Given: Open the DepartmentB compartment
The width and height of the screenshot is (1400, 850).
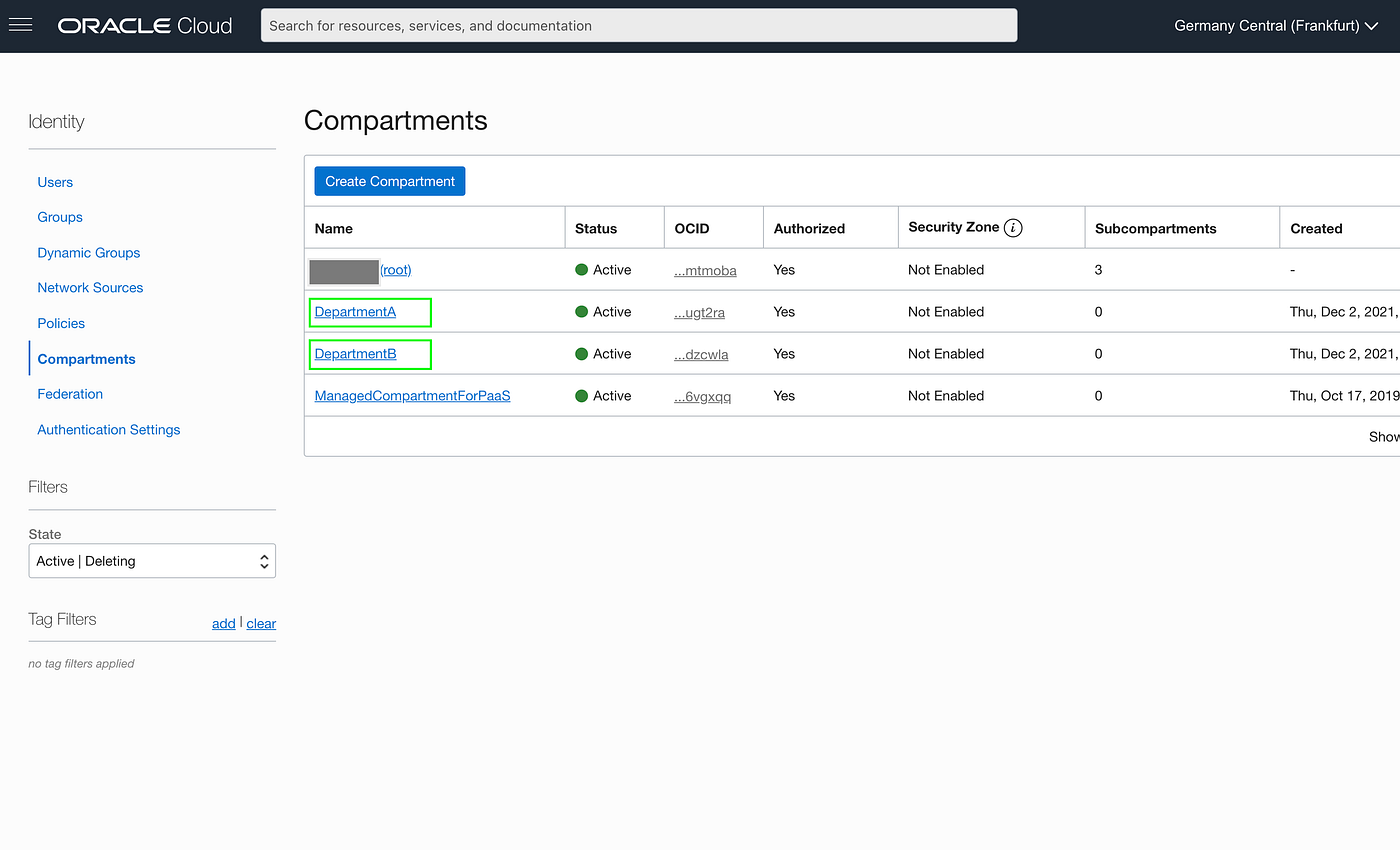Looking at the screenshot, I should click(x=354, y=353).
